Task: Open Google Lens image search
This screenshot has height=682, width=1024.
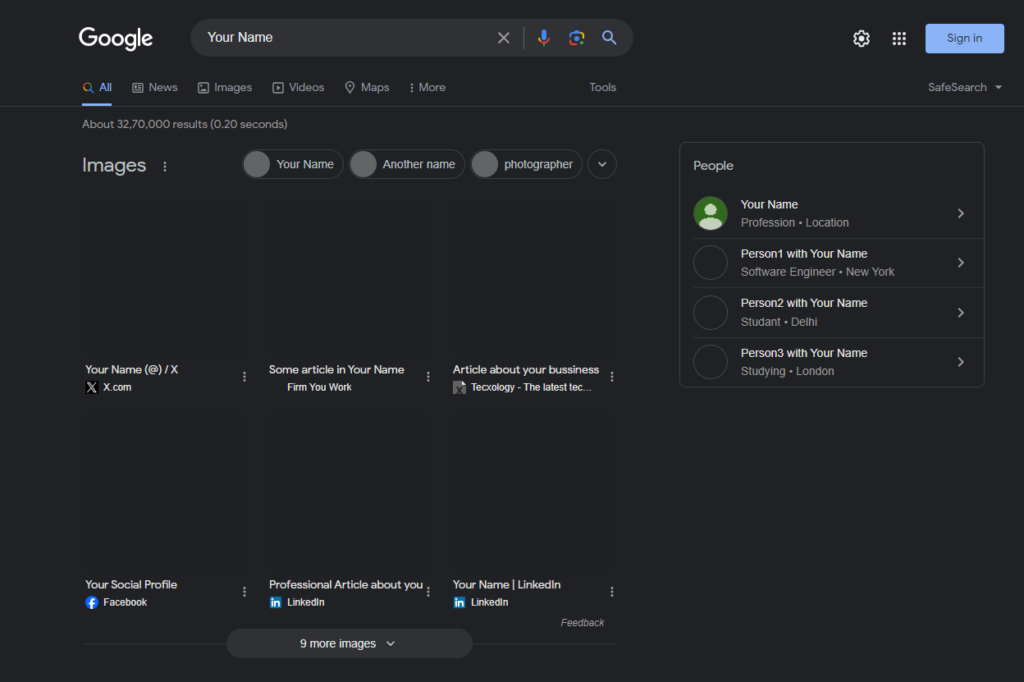Action: 576,38
